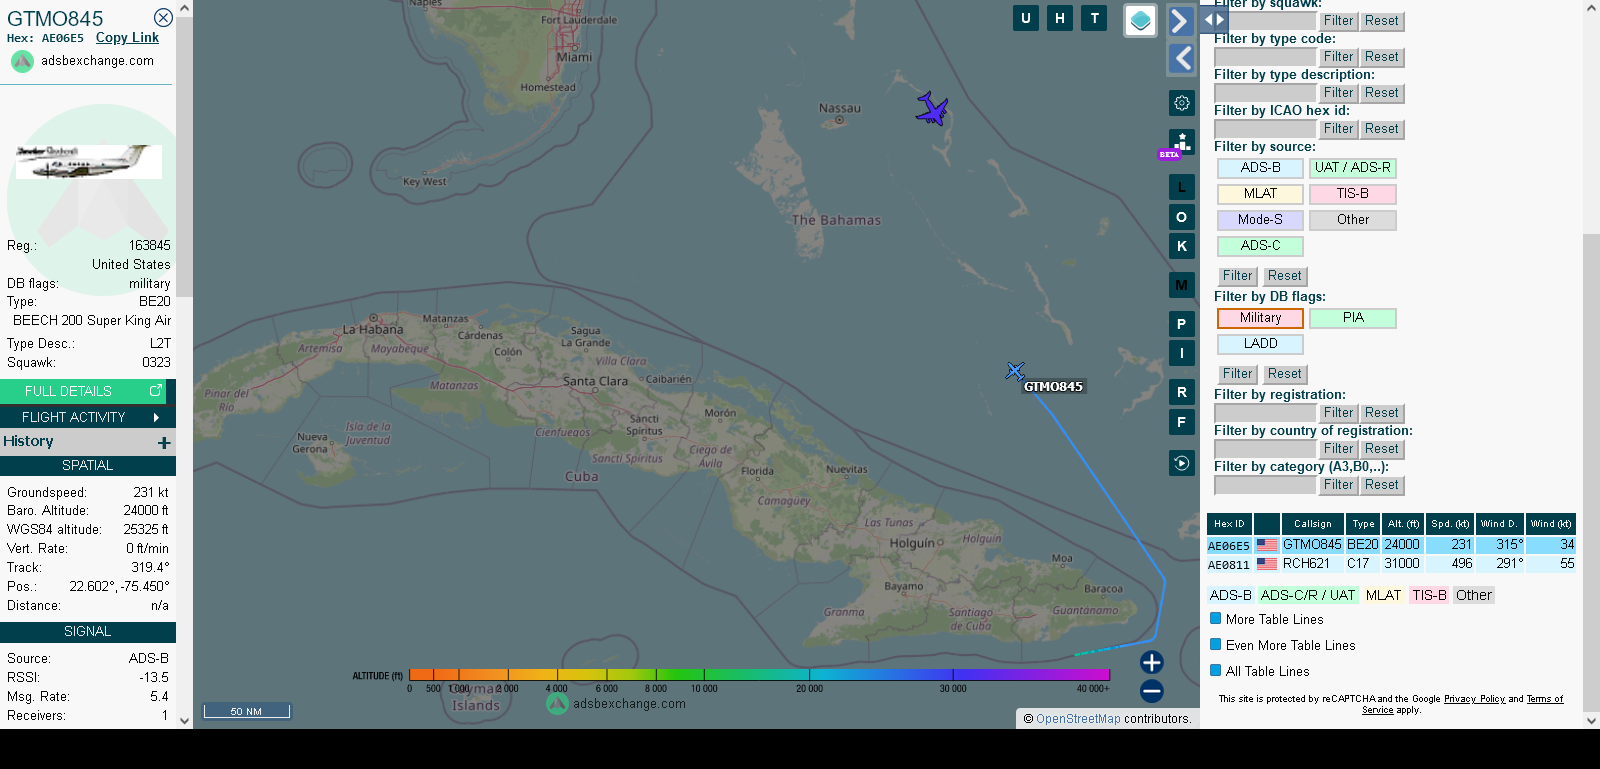This screenshot has width=1600, height=769.
Task: Focus the country of registration input
Action: tap(1265, 449)
